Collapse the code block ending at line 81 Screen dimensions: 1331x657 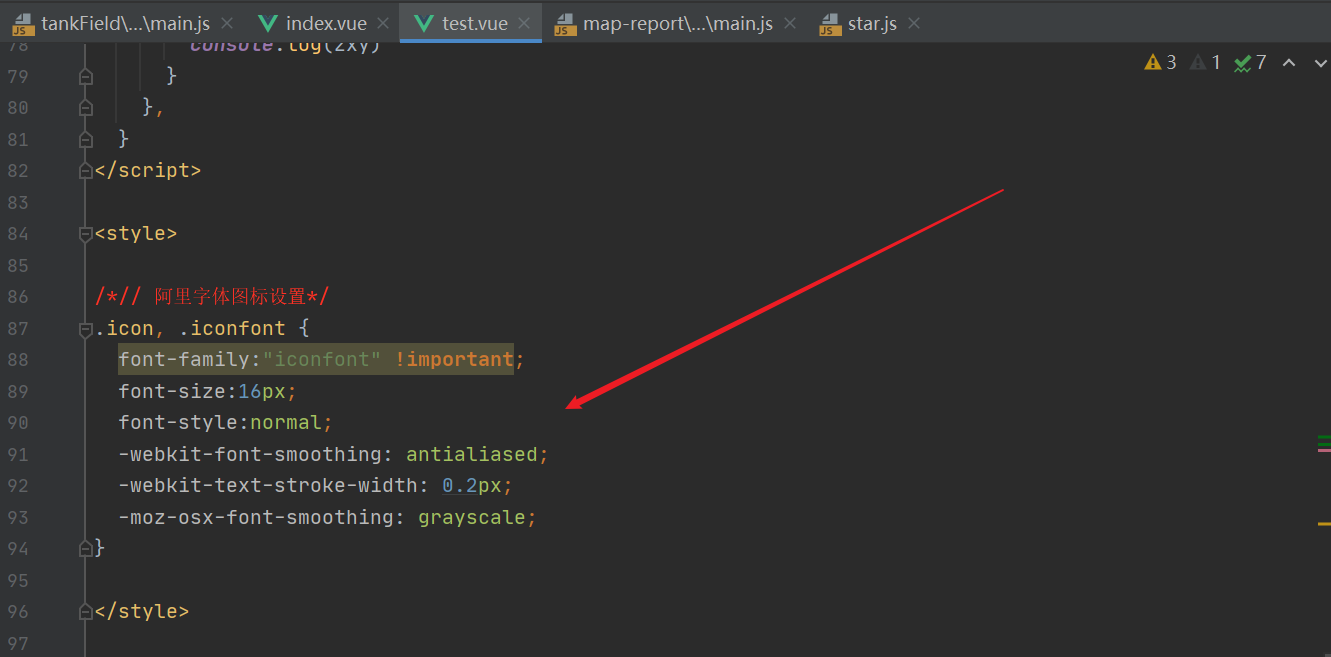tap(86, 139)
